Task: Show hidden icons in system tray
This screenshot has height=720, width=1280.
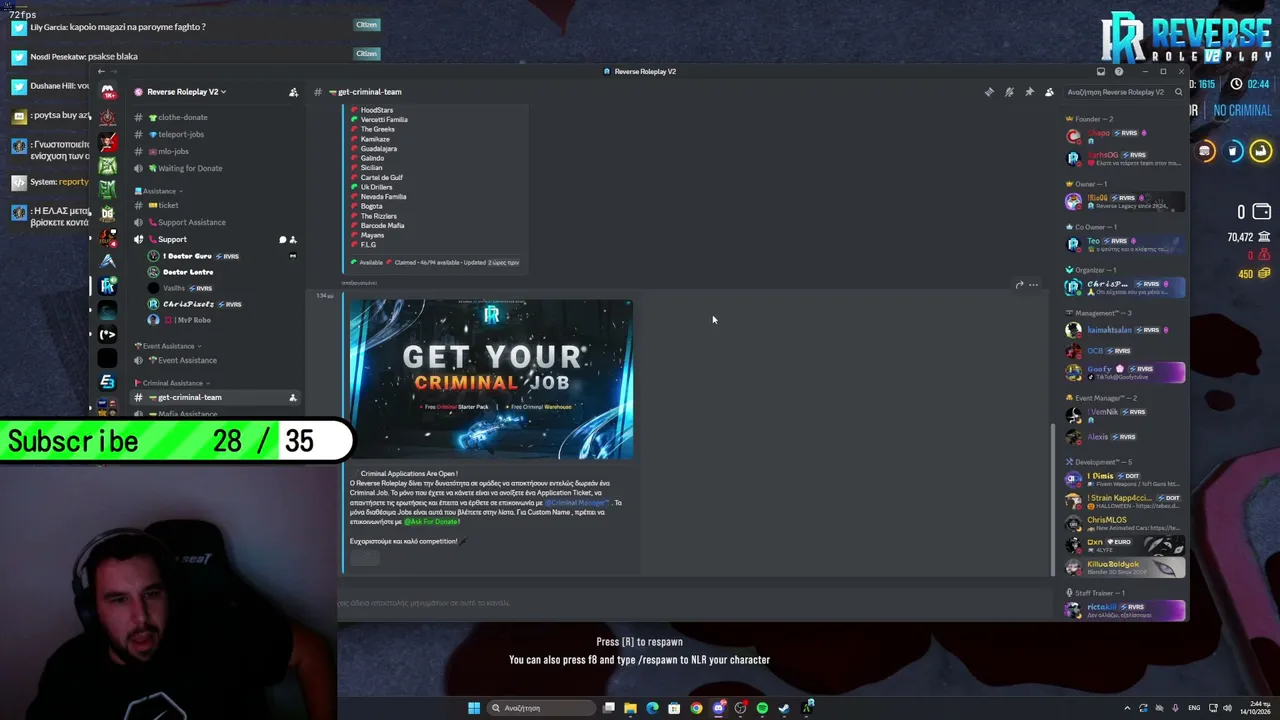Action: 1128,708
